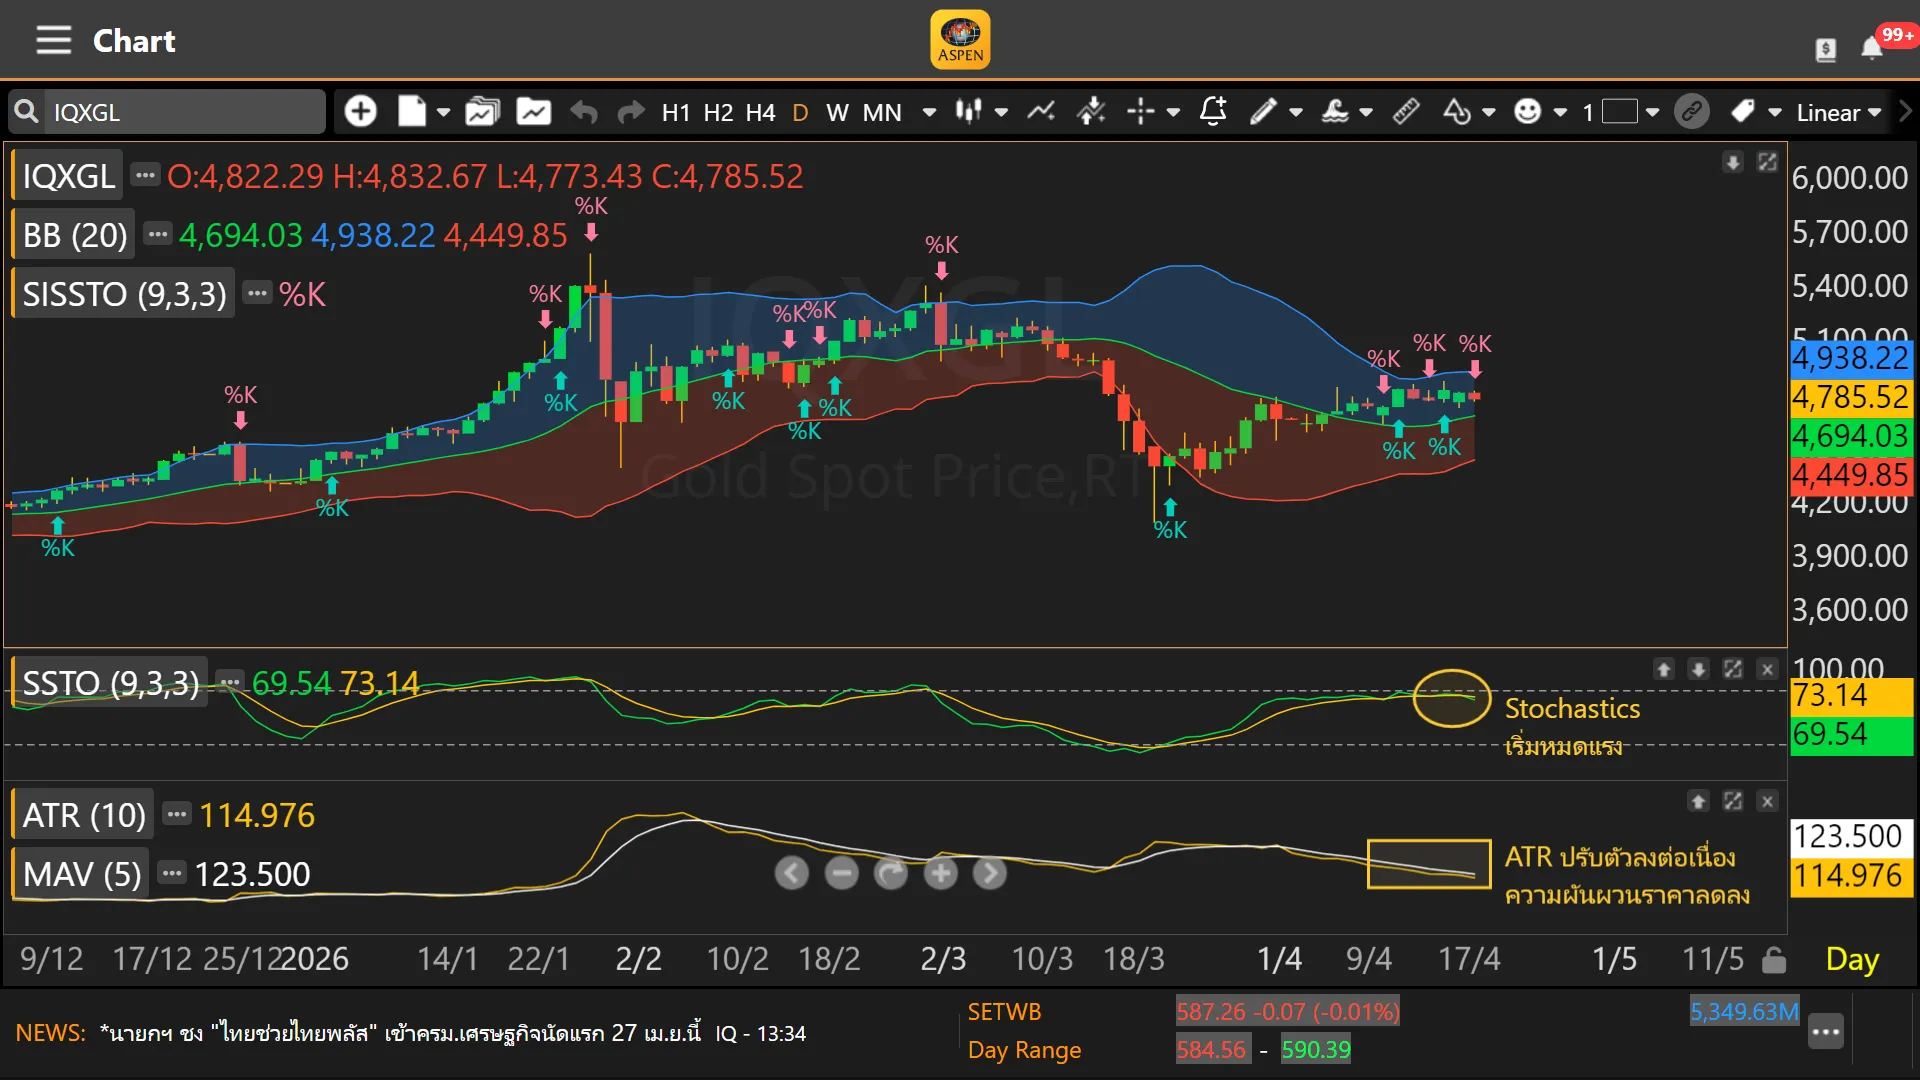
Task: Toggle the time axis lock icon
Action: [1774, 960]
